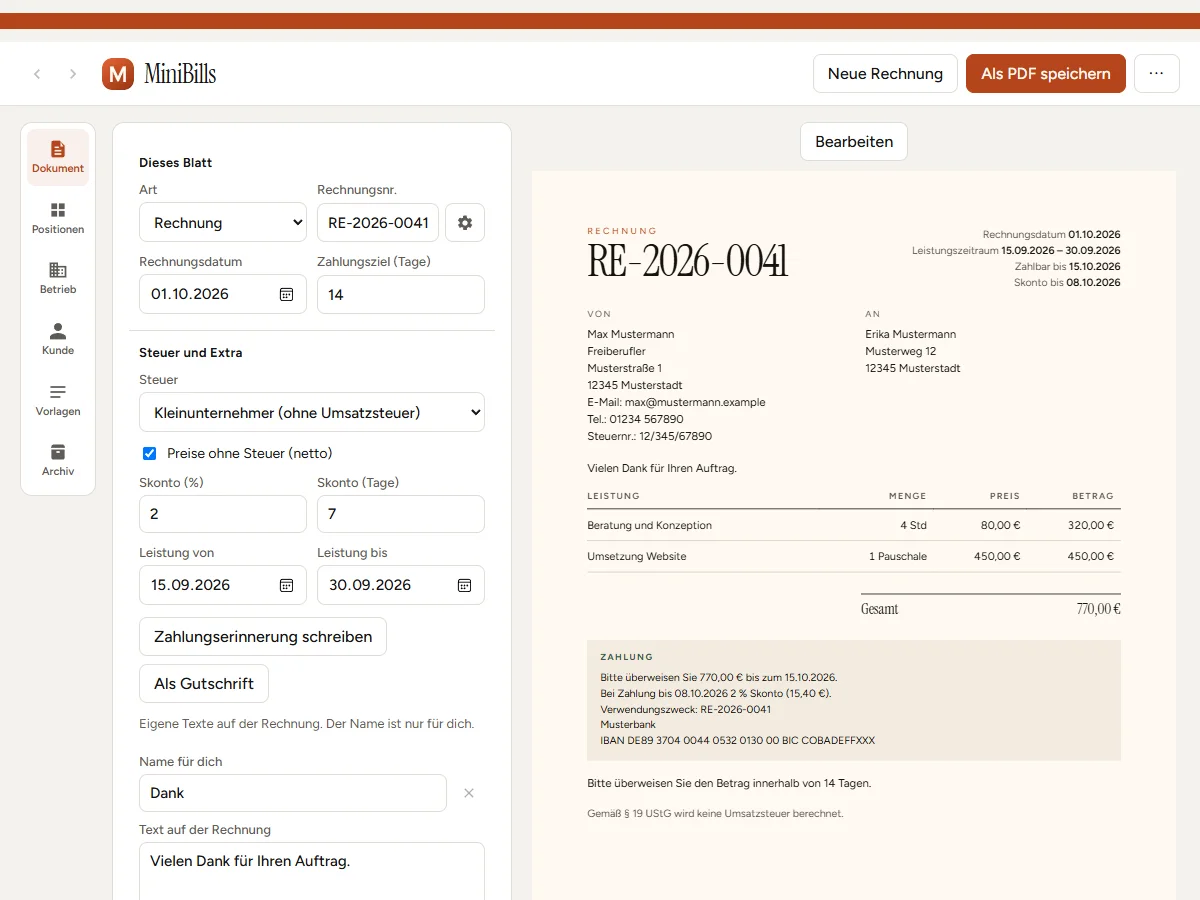This screenshot has width=1200, height=900.
Task: Open the Art dropdown set to Rechnung
Action: (x=223, y=223)
